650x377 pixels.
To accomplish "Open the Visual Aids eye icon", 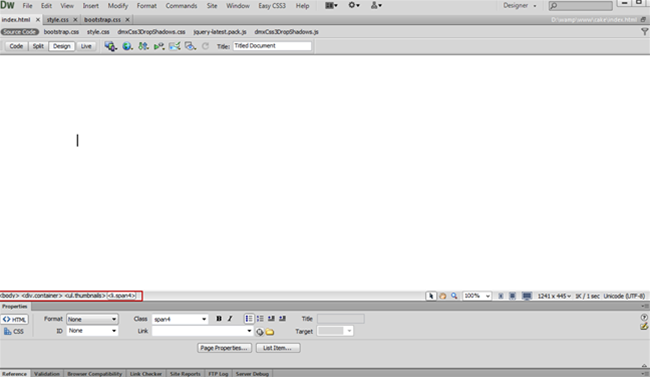I will pos(190,46).
